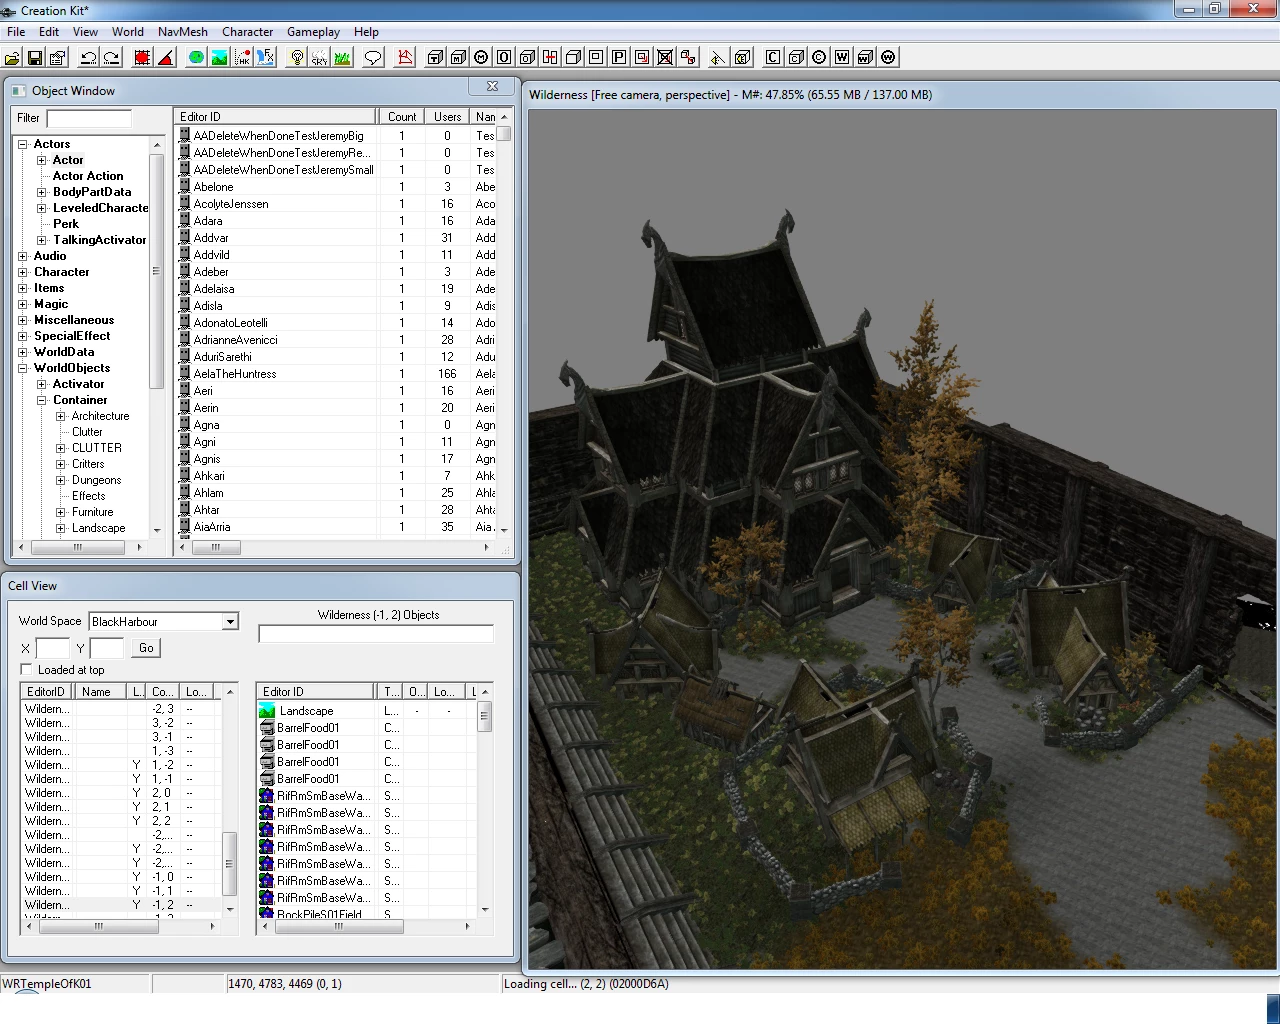1280x1024 pixels.
Task: Enable the Loaded at top checkbox
Action: point(27,669)
